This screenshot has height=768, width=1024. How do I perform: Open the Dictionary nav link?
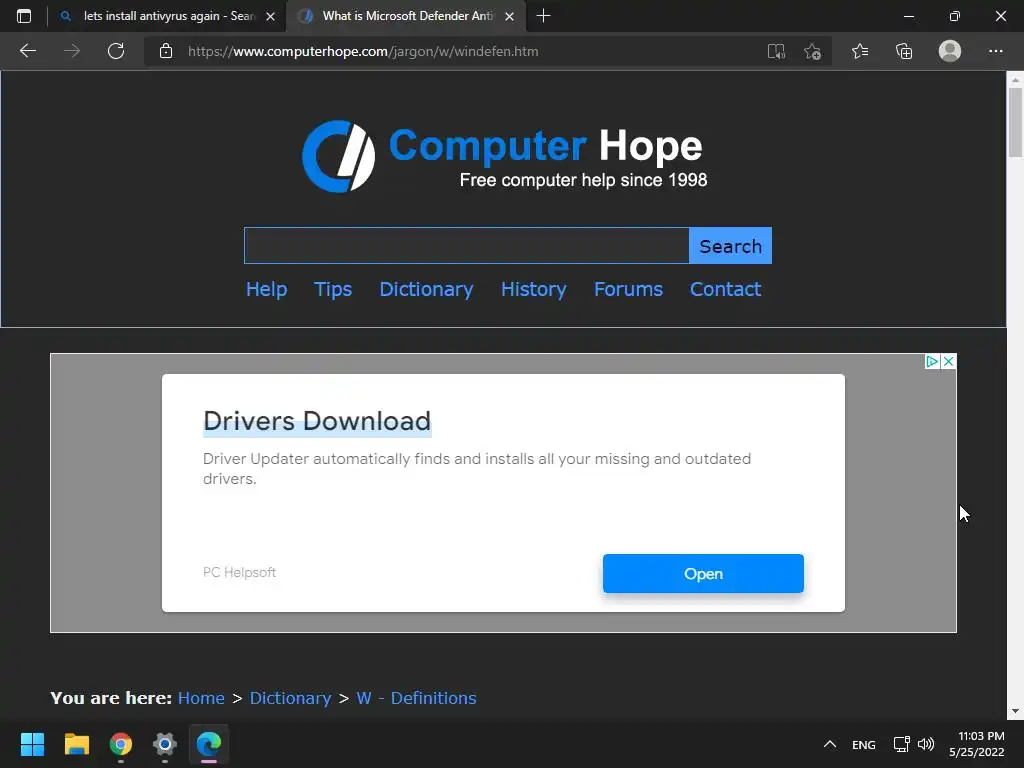pos(426,289)
